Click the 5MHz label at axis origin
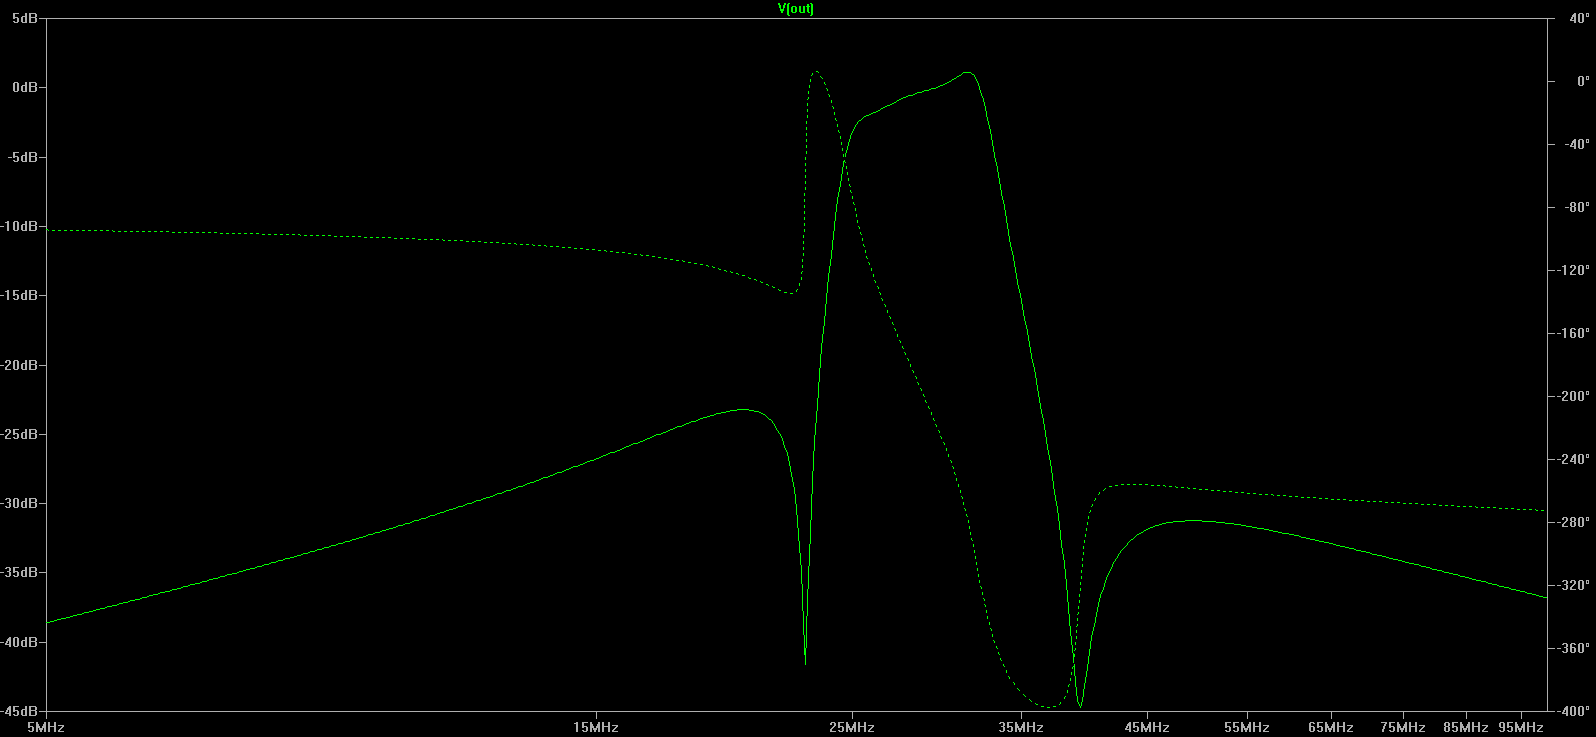 45,727
